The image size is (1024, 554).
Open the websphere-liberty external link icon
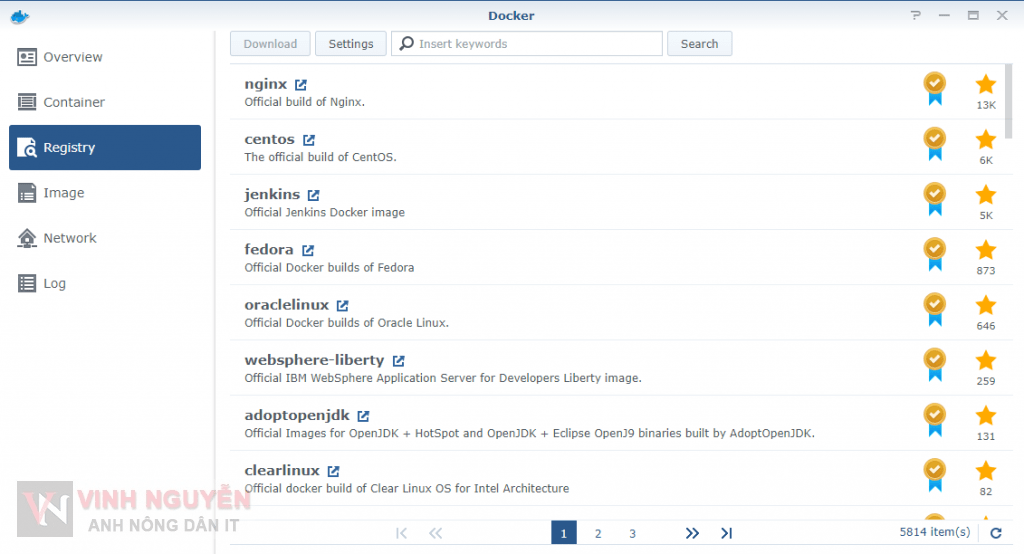[x=398, y=360]
